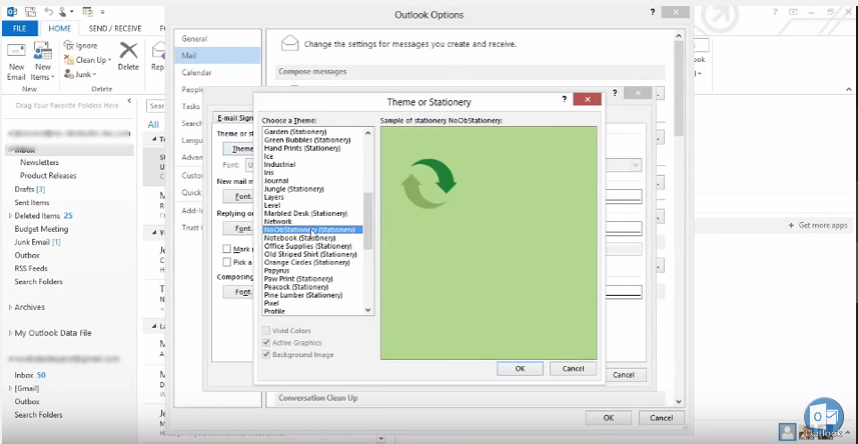Click the Outlook logo in the title bar
This screenshot has height=444, width=858.
[14, 11]
